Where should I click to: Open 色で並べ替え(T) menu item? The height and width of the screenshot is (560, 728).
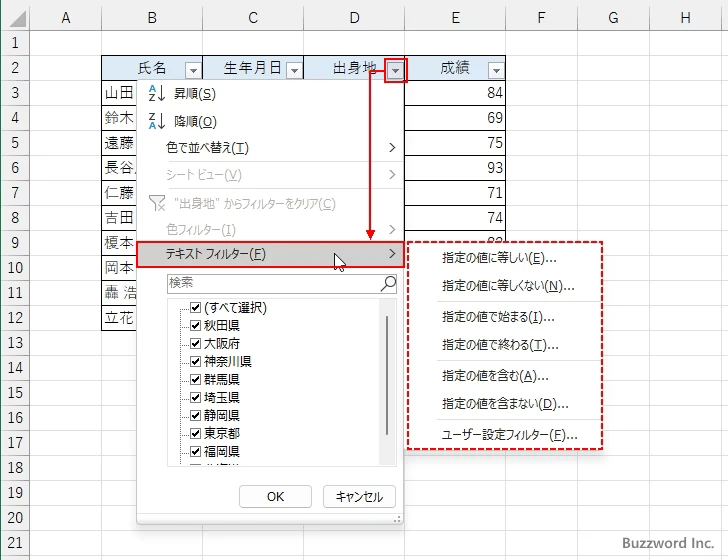click(x=270, y=148)
